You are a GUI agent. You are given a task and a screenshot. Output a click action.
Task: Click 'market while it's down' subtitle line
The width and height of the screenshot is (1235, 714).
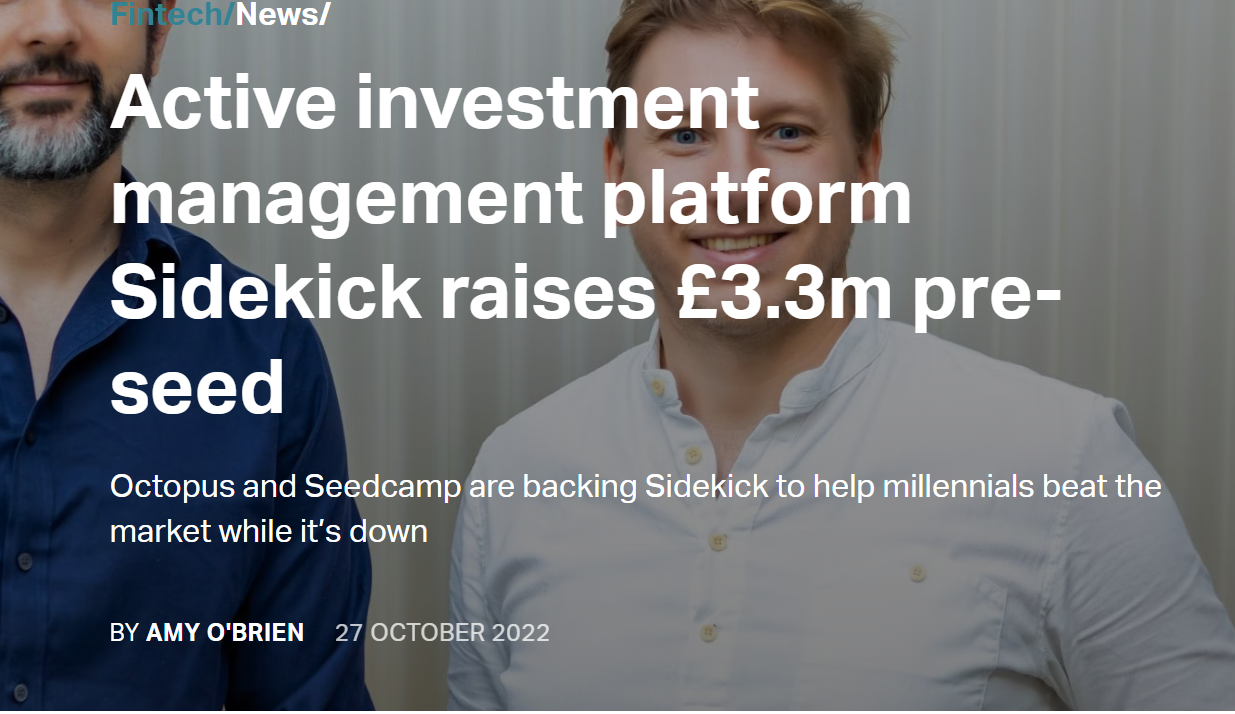pyautogui.click(x=269, y=530)
